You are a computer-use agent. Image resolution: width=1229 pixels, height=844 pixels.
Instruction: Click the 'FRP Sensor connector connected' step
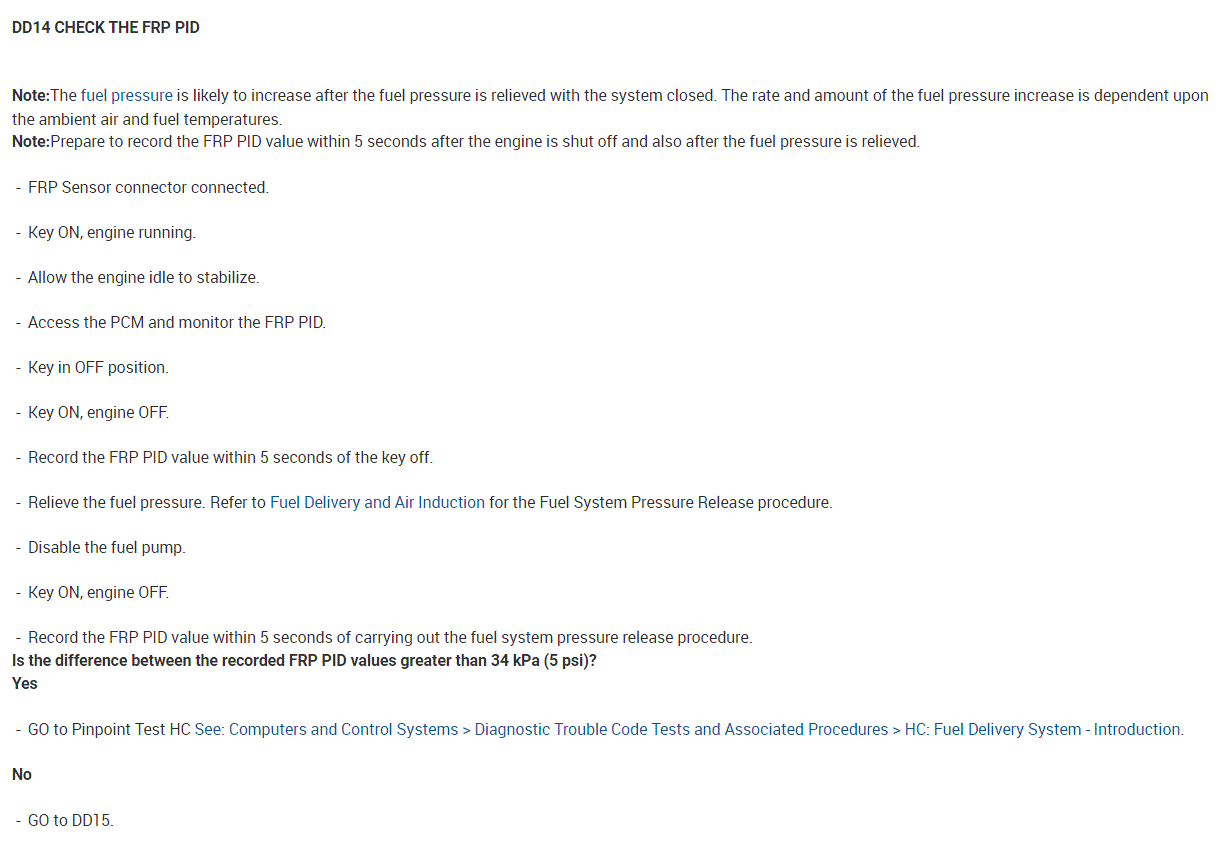click(148, 187)
